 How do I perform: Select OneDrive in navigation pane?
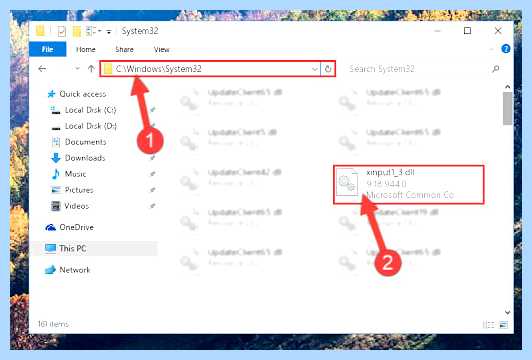(x=76, y=227)
